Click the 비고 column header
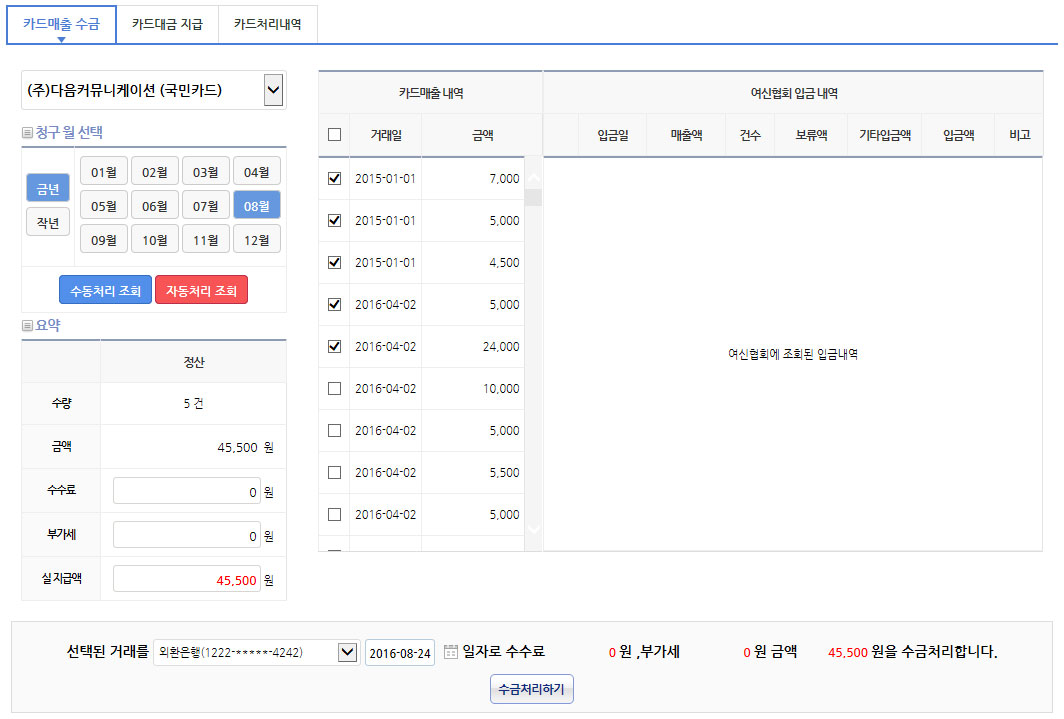Image resolution: width=1064 pixels, height=719 pixels. point(1019,135)
